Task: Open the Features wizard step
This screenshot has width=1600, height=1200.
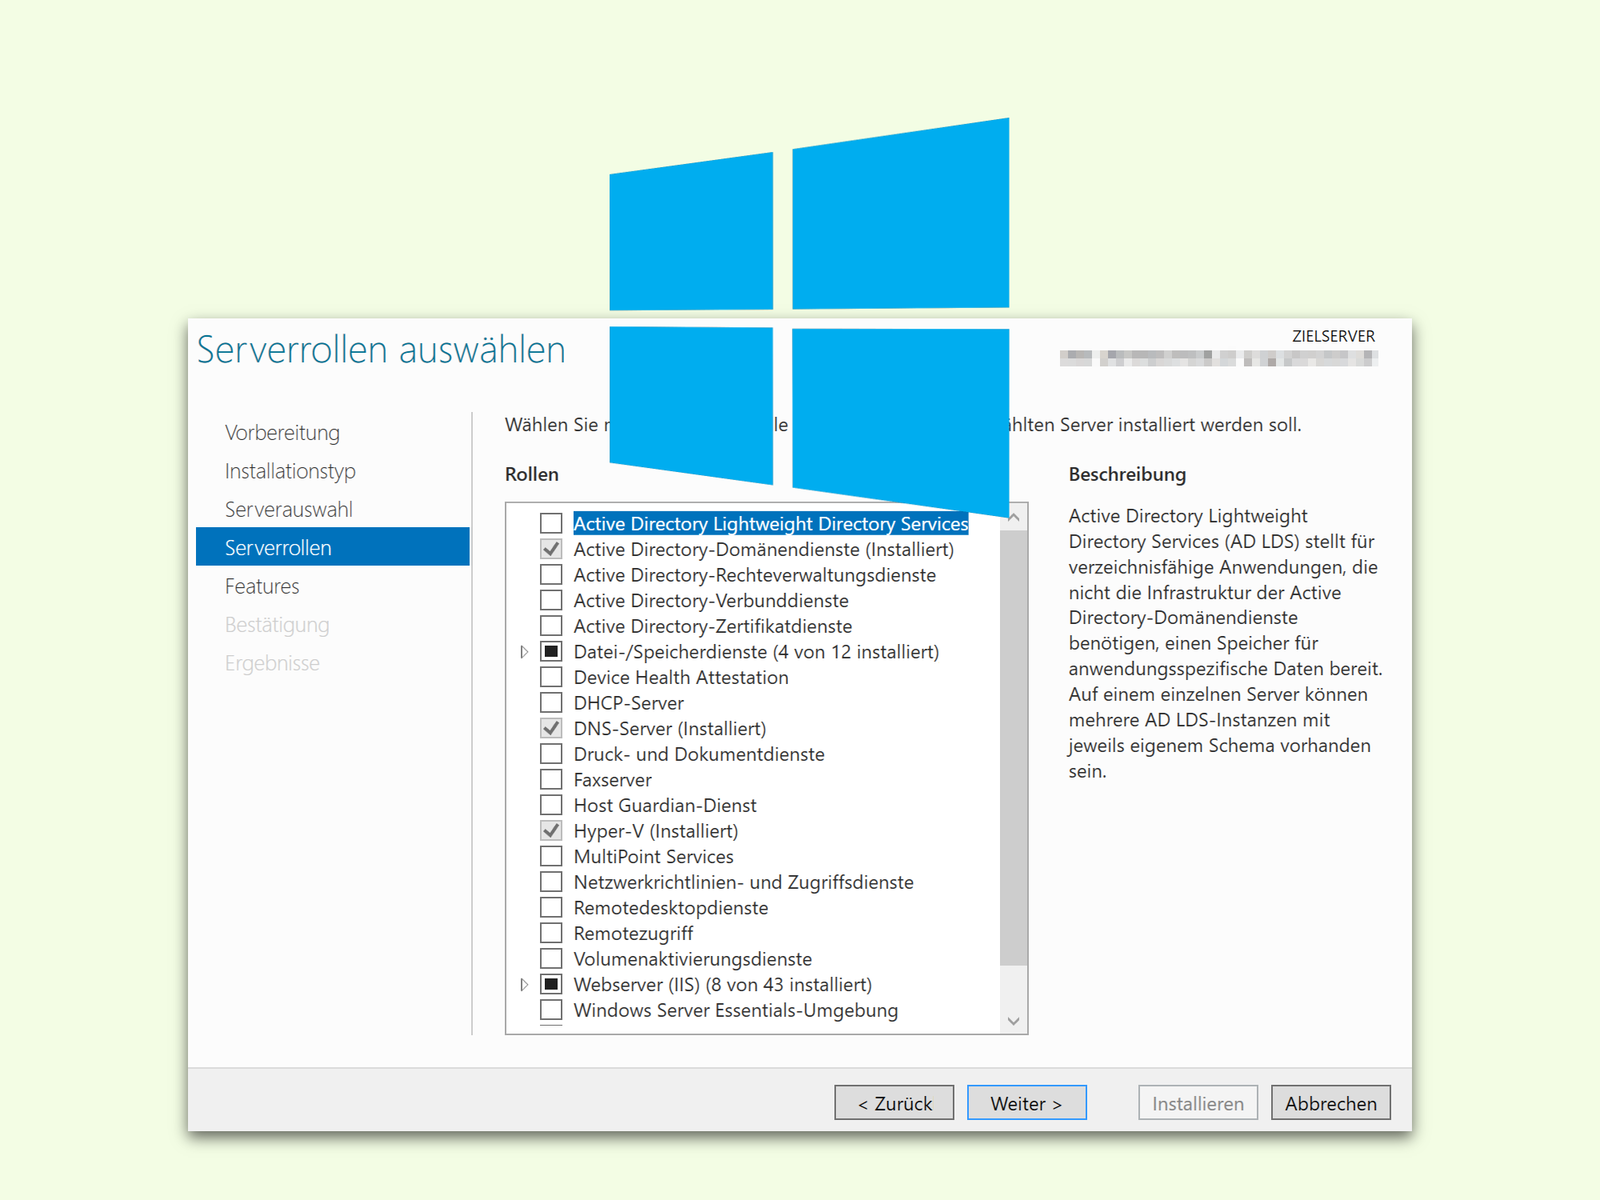Action: [x=262, y=586]
